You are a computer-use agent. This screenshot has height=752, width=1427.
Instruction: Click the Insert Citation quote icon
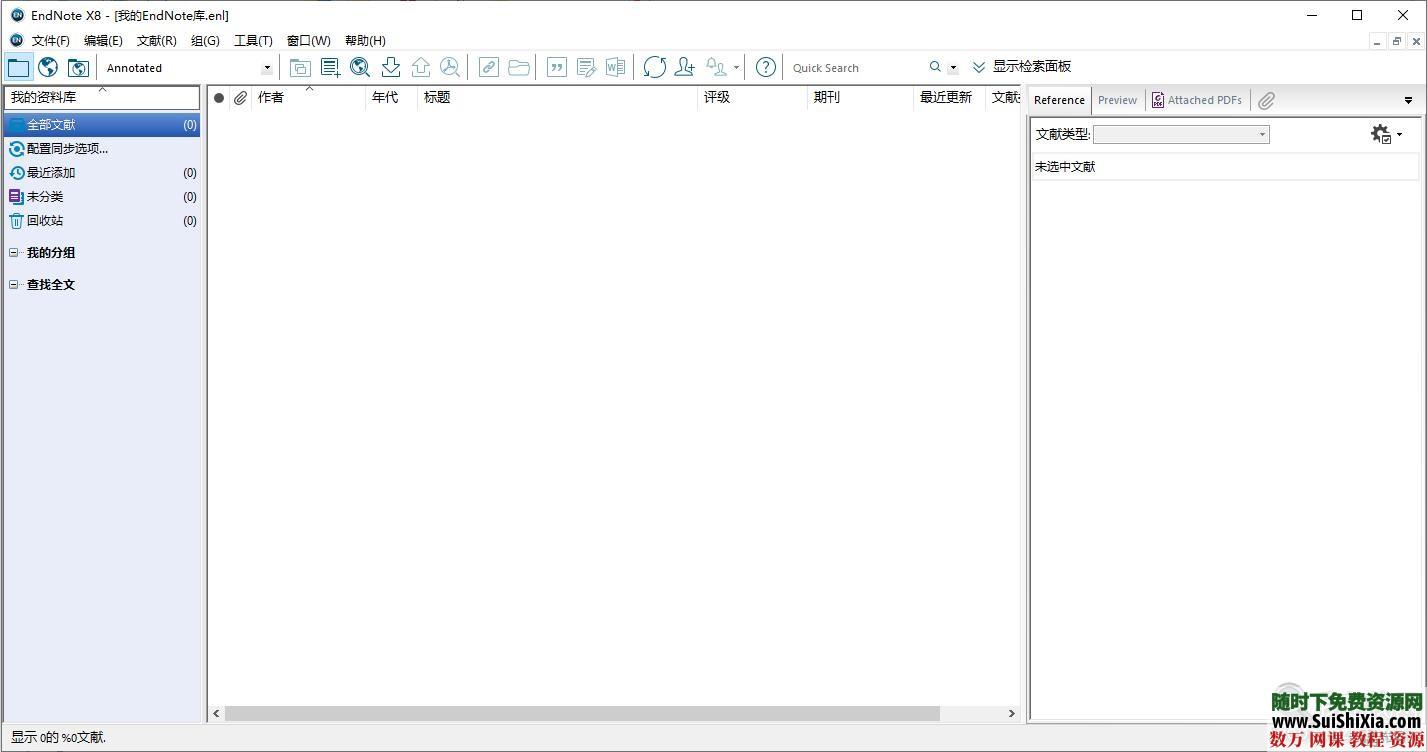tap(557, 67)
